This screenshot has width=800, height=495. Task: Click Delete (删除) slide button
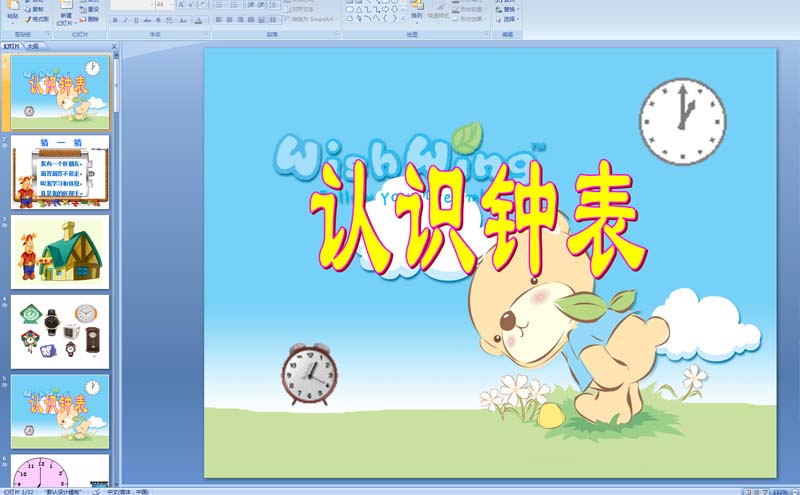[x=89, y=19]
